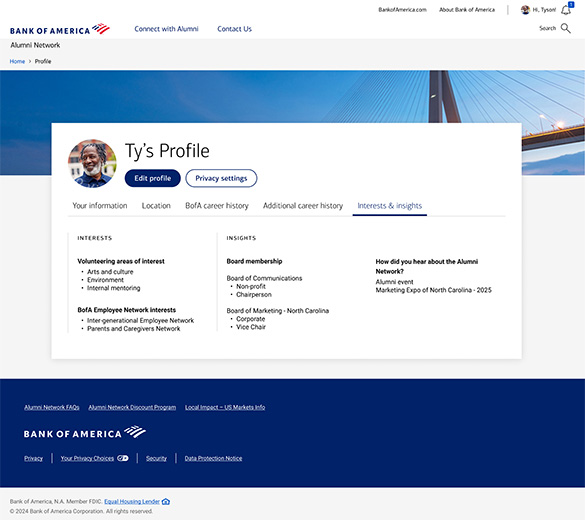
Task: Open Privacy settings
Action: (221, 178)
